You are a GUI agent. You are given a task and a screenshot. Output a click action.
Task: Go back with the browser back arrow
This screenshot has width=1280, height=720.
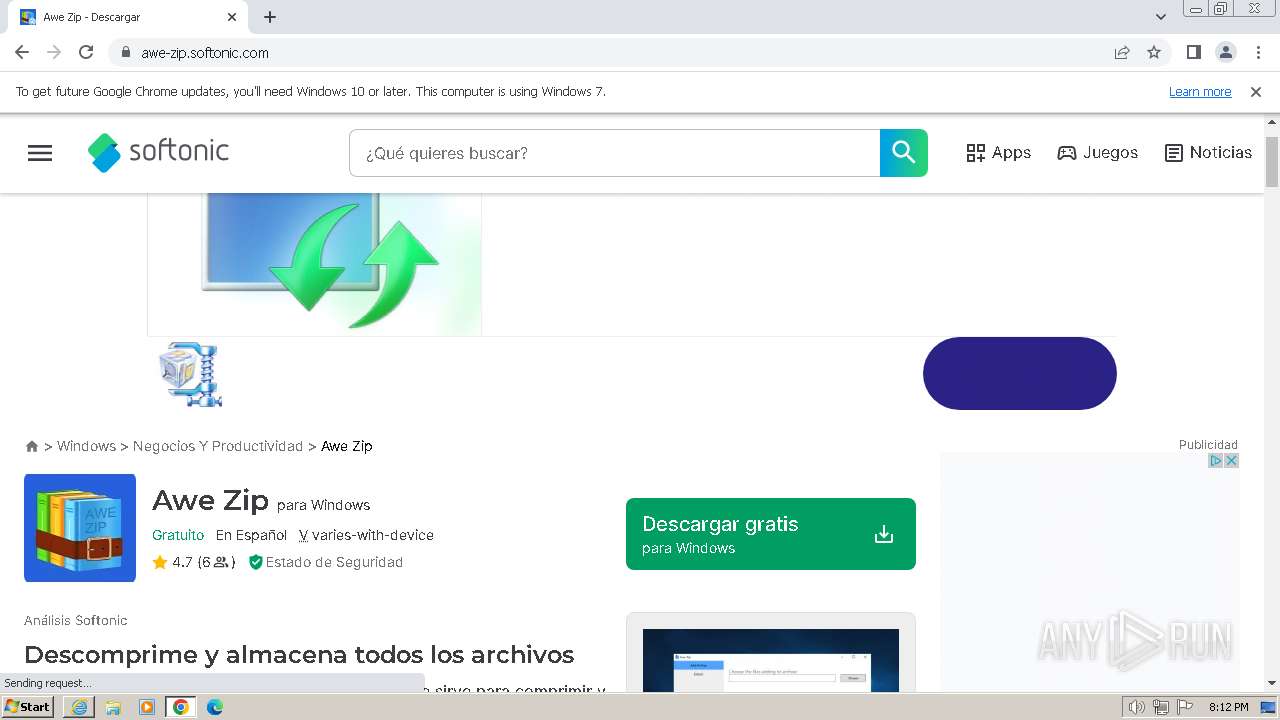(x=22, y=52)
